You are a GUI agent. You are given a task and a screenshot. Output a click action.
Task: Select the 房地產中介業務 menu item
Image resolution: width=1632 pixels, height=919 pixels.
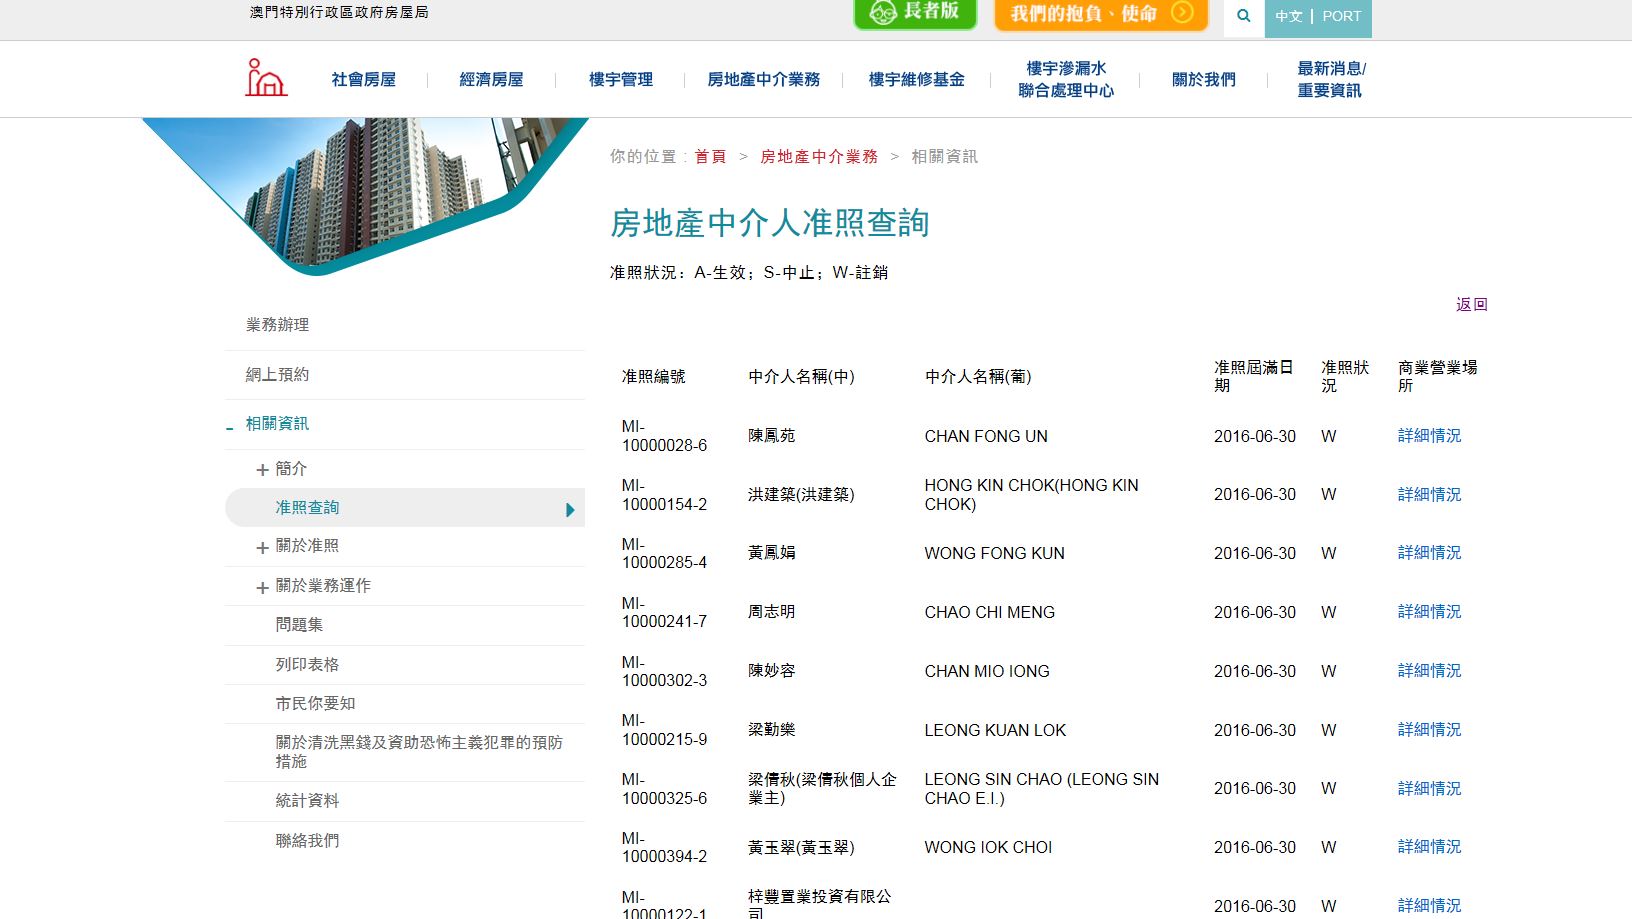point(763,80)
